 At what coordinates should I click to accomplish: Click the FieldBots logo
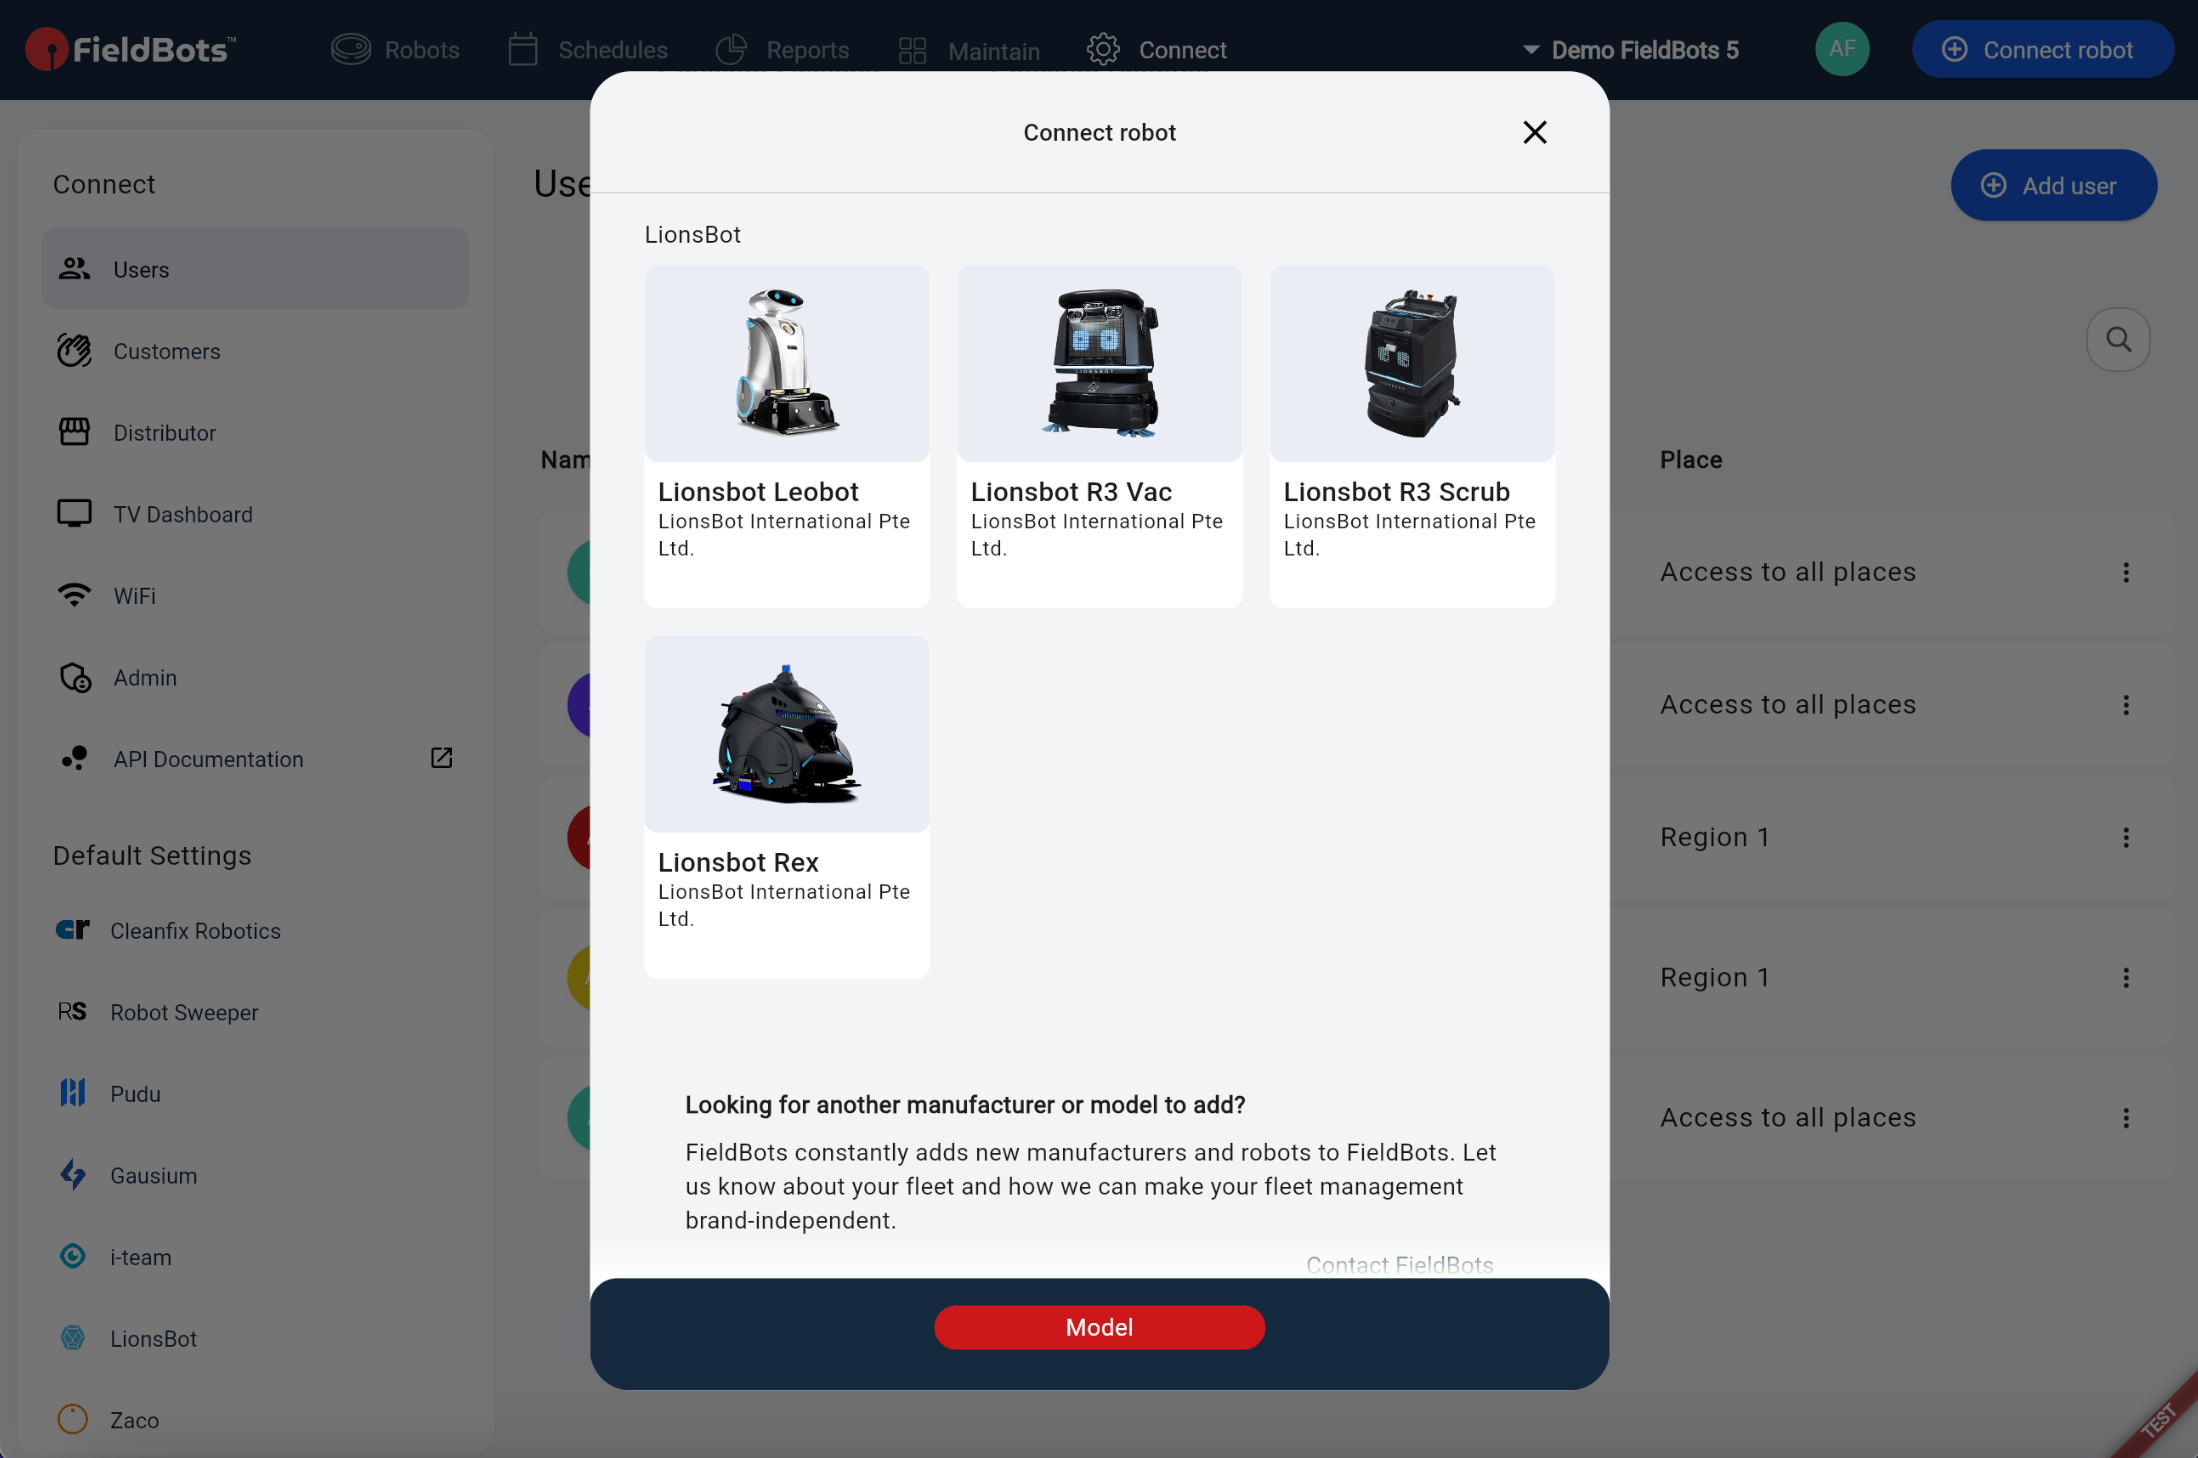(x=131, y=49)
